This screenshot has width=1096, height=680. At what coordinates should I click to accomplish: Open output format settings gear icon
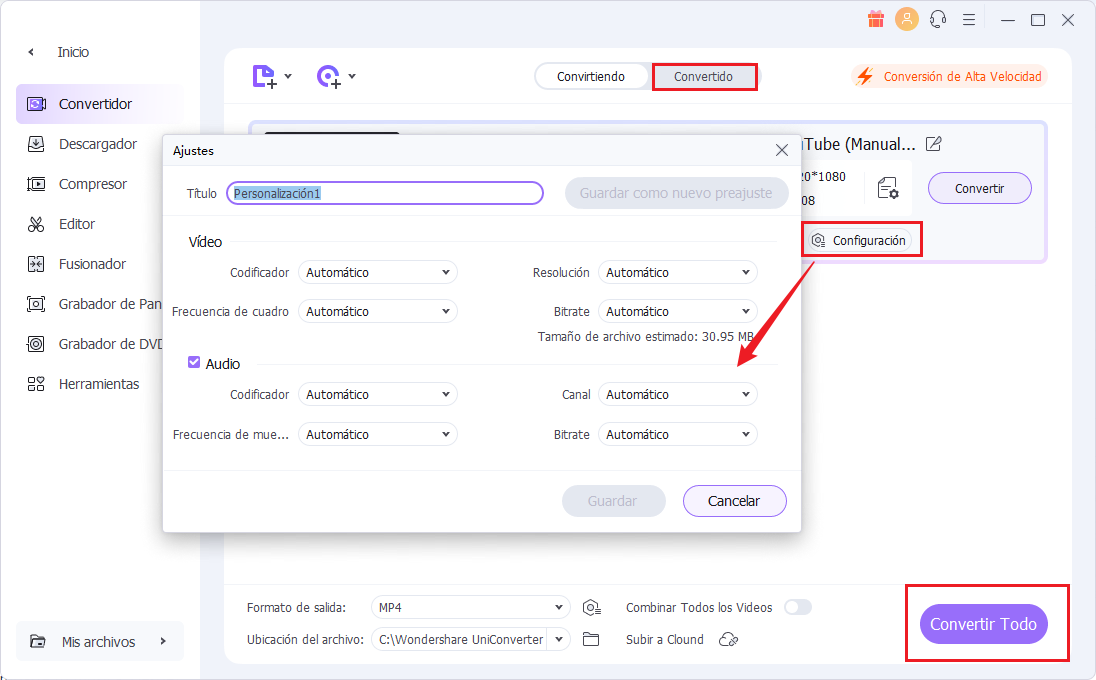592,608
